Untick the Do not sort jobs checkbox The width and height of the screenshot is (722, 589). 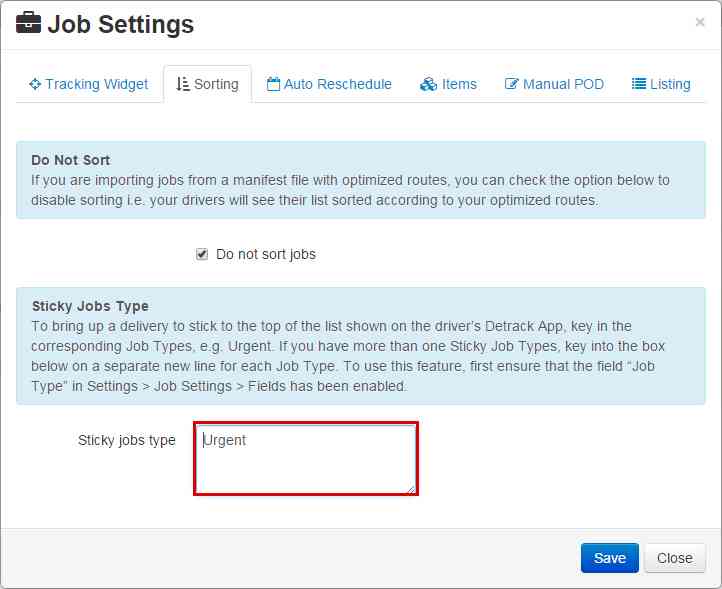202,255
